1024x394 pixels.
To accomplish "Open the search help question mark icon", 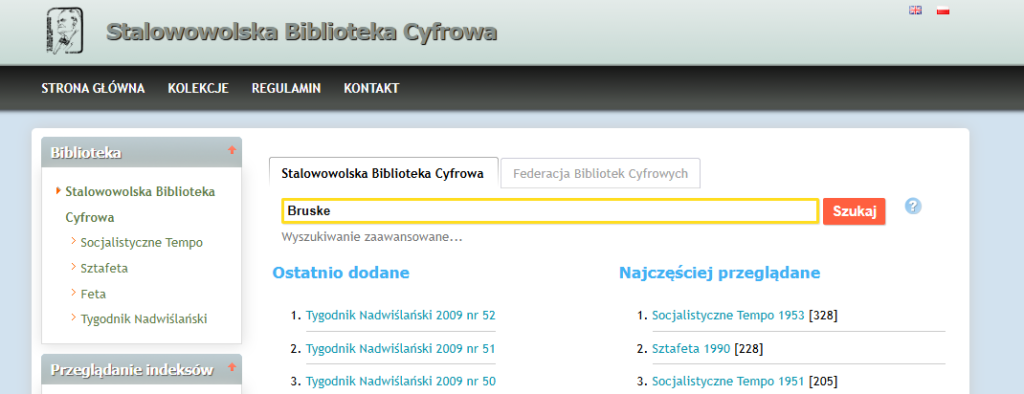I will (913, 206).
